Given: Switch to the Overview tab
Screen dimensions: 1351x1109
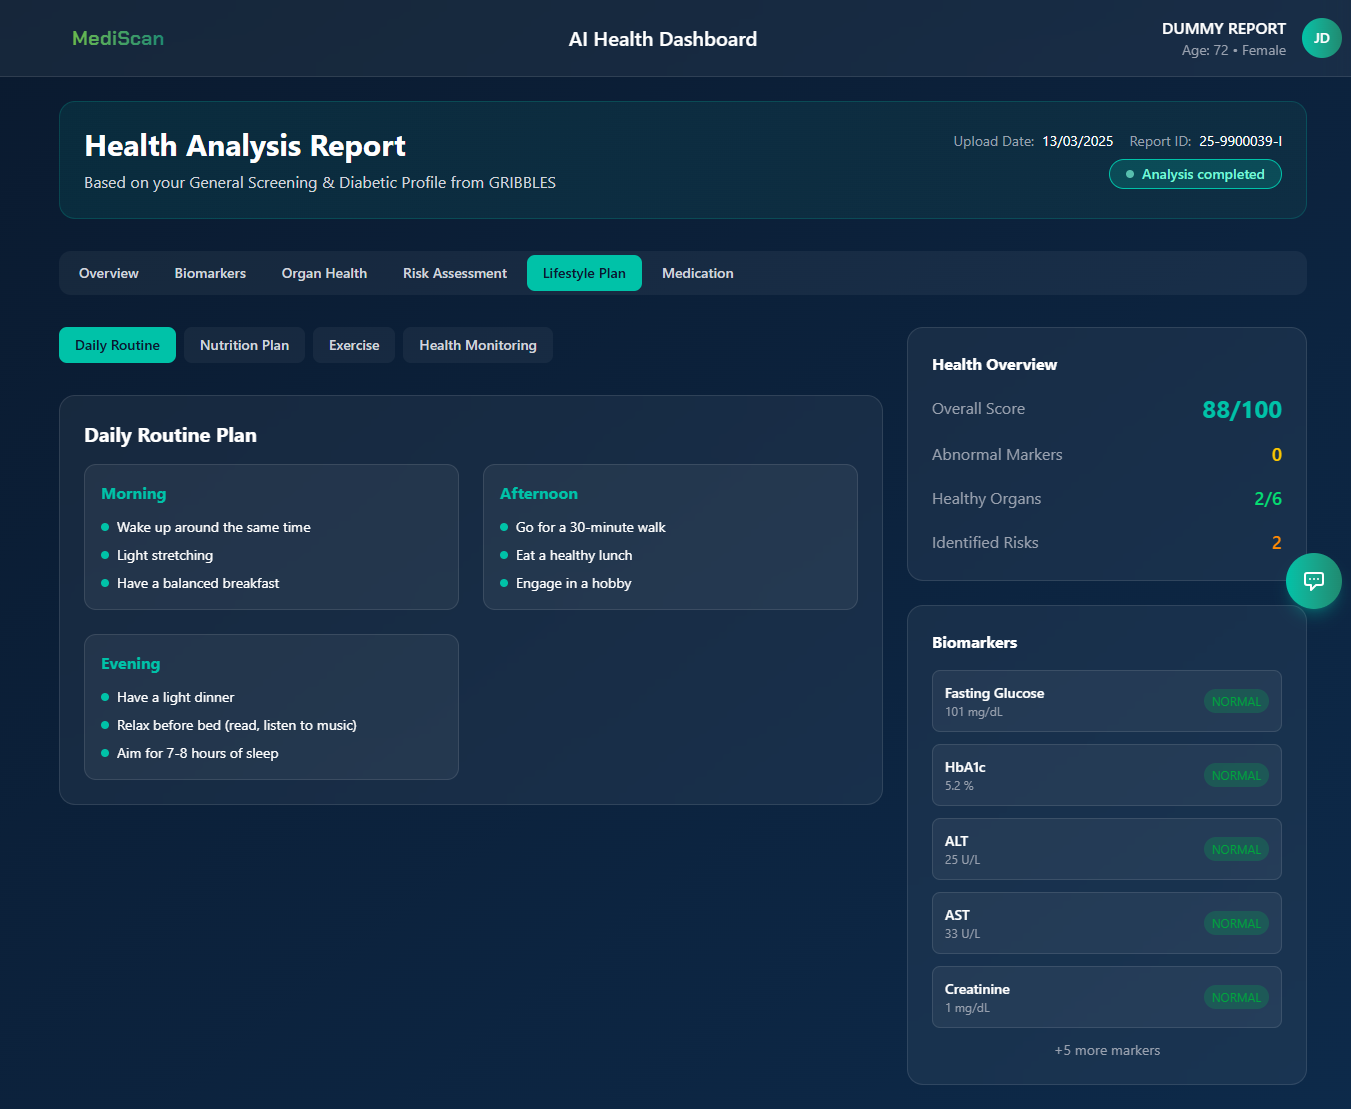Looking at the screenshot, I should point(109,273).
